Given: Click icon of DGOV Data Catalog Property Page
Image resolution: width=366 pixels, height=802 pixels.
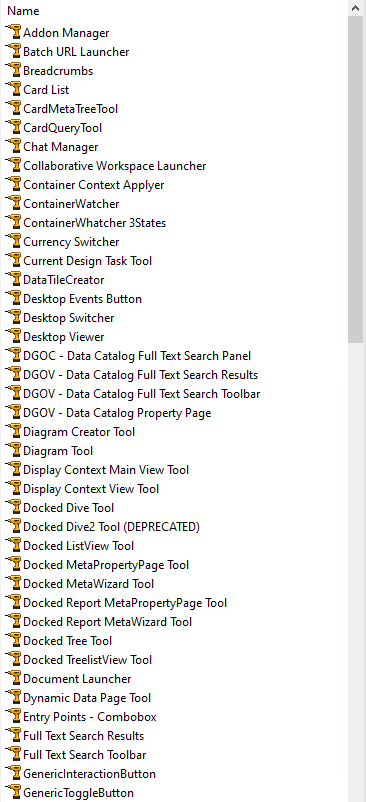Looking at the screenshot, I should point(13,413).
